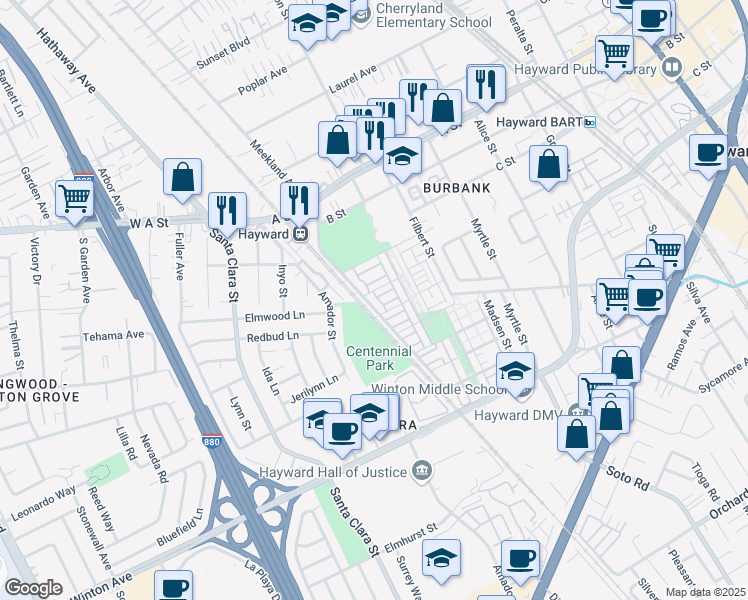
Task: Select the shopping bag marker near C St
Action: point(549,165)
